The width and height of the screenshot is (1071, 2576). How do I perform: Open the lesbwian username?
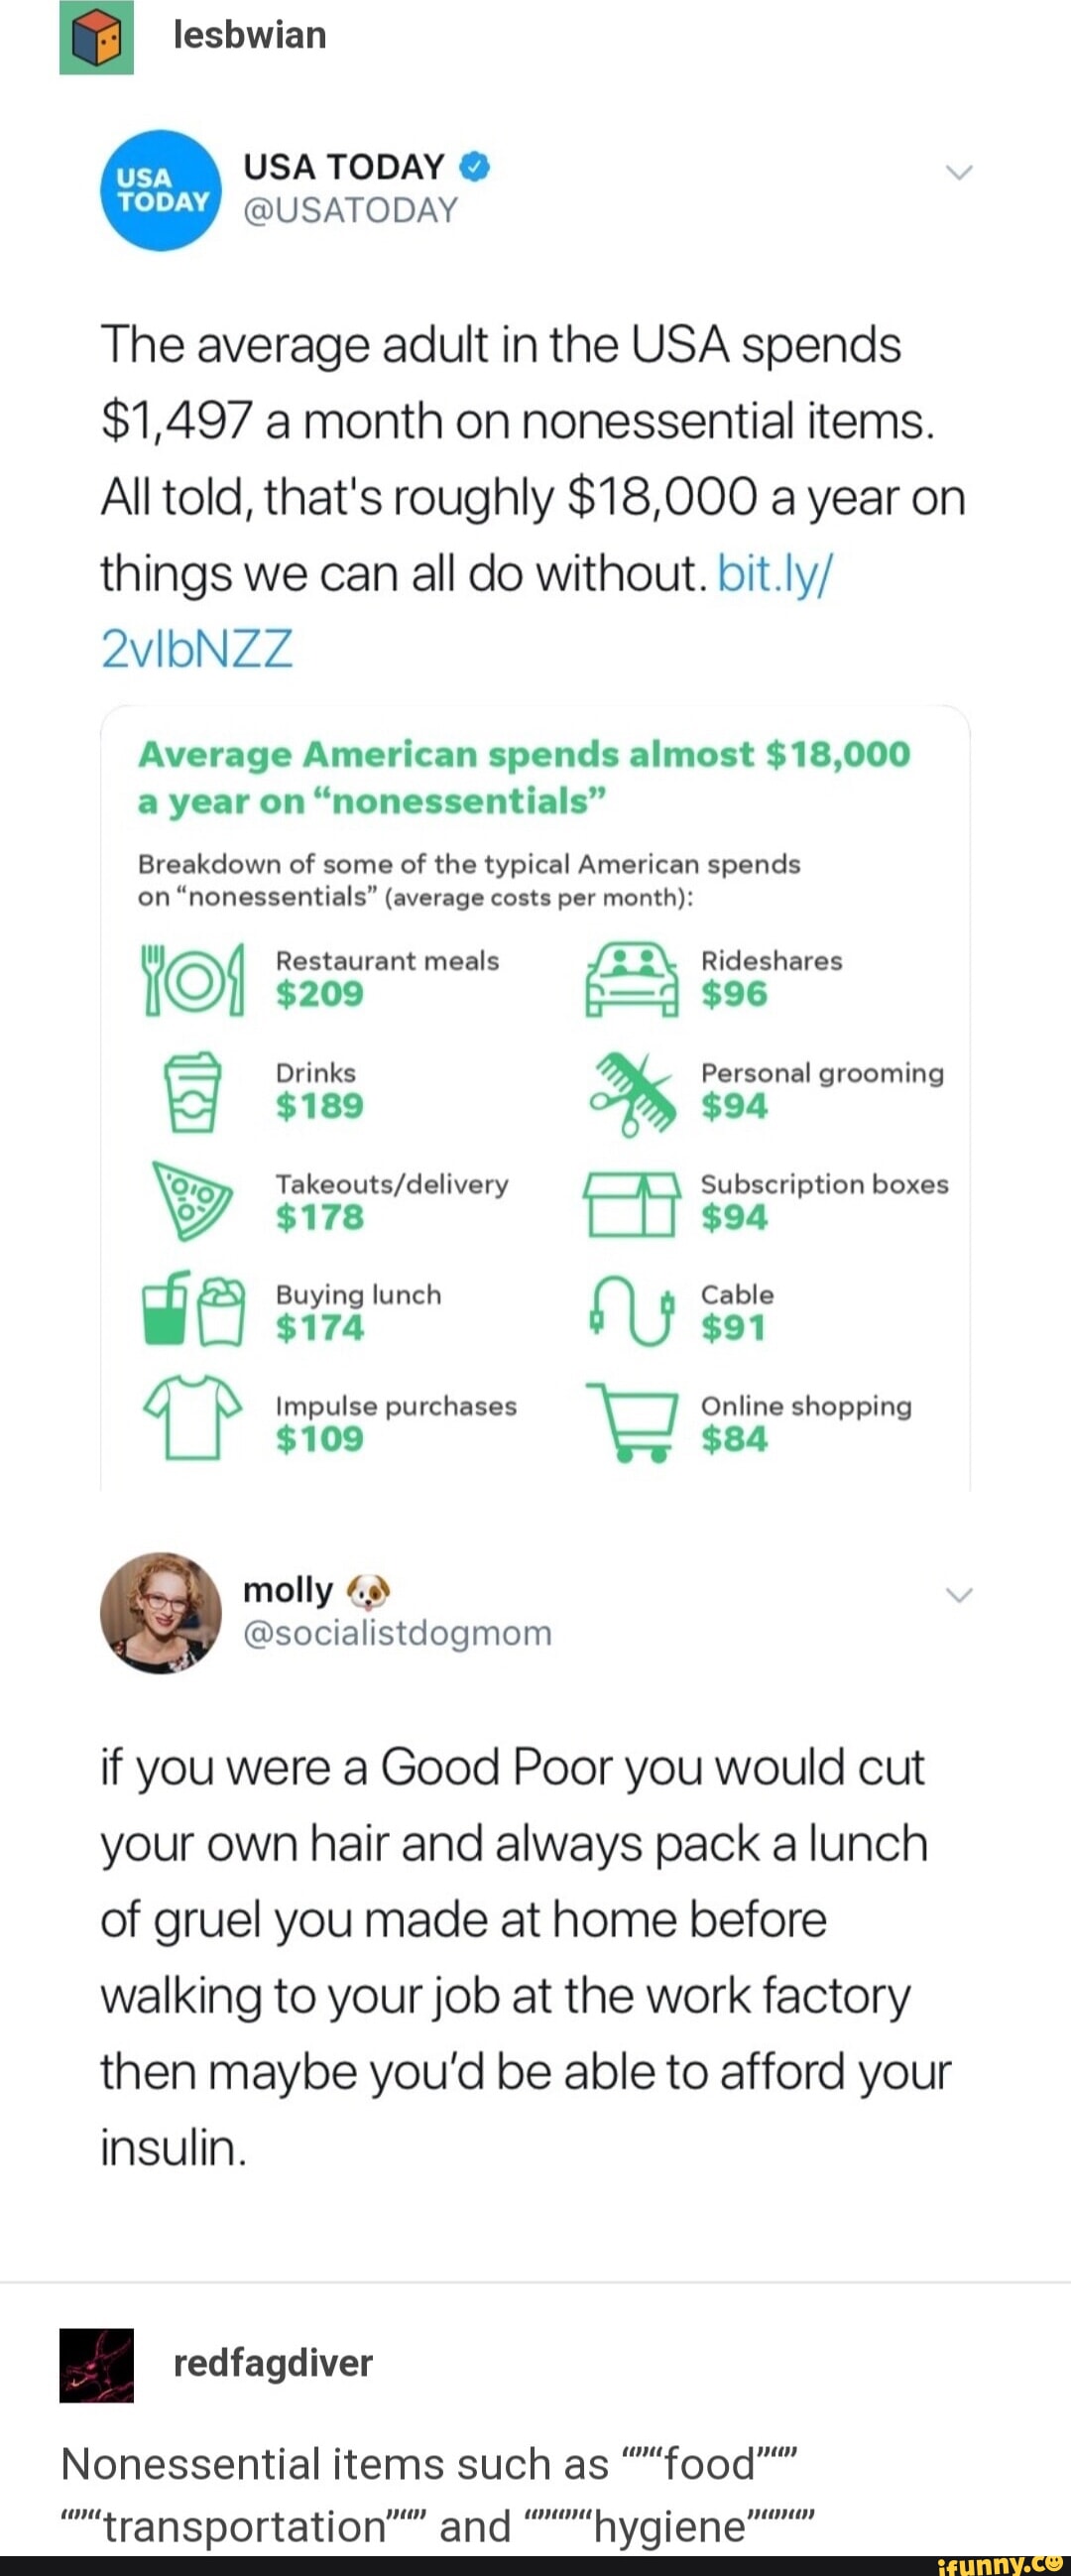pyautogui.click(x=249, y=36)
